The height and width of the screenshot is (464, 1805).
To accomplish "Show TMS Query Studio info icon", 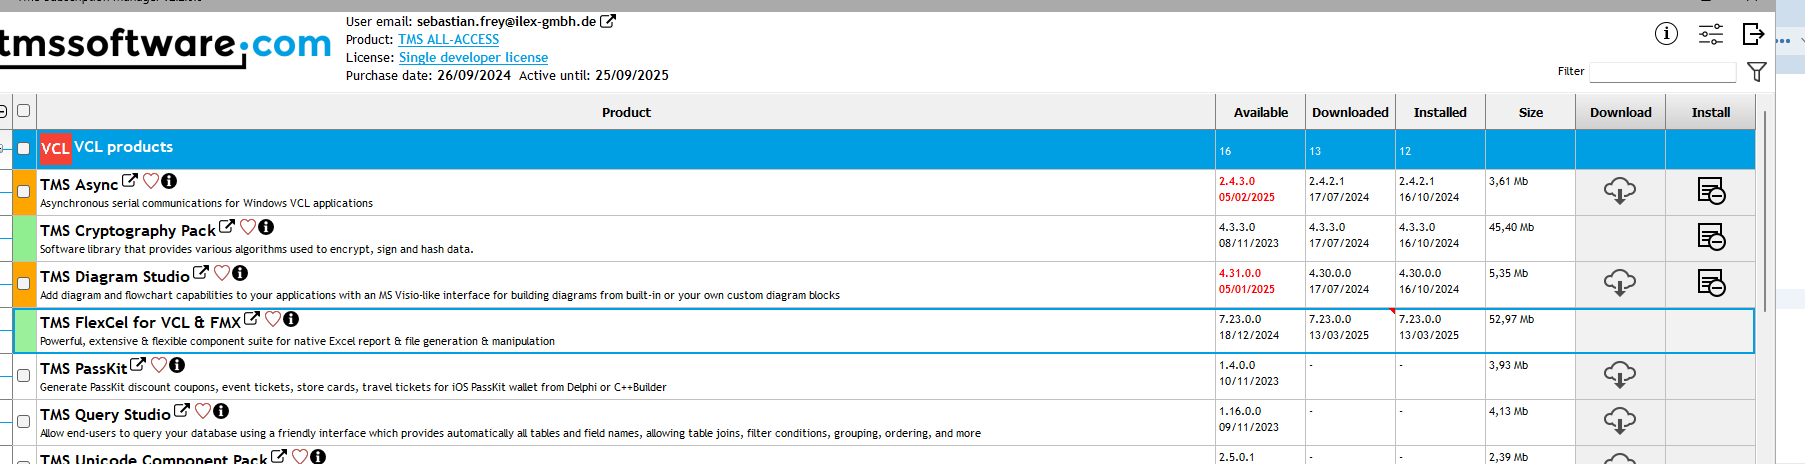I will (221, 411).
